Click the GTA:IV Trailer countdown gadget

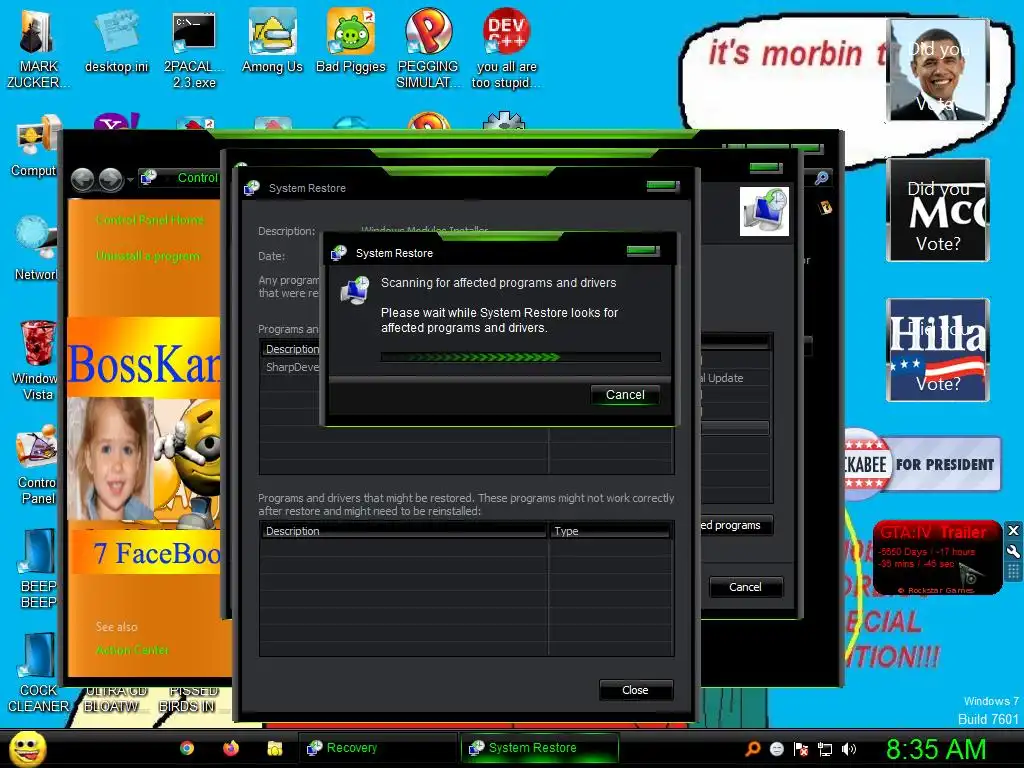pos(936,558)
